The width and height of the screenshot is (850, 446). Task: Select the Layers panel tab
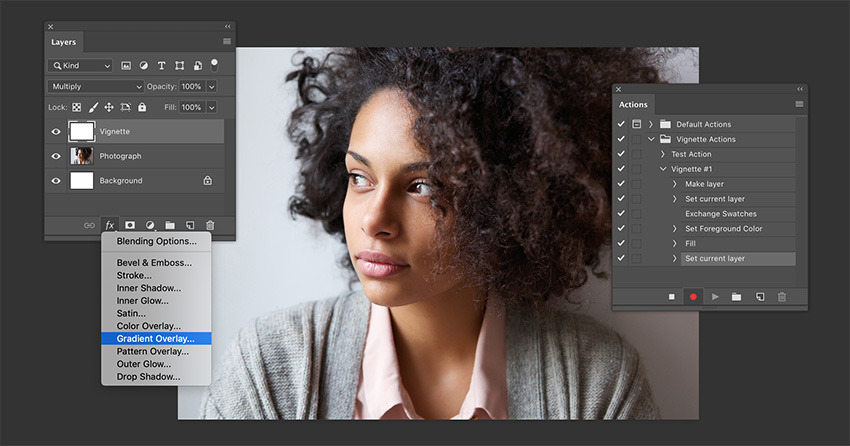[x=63, y=42]
